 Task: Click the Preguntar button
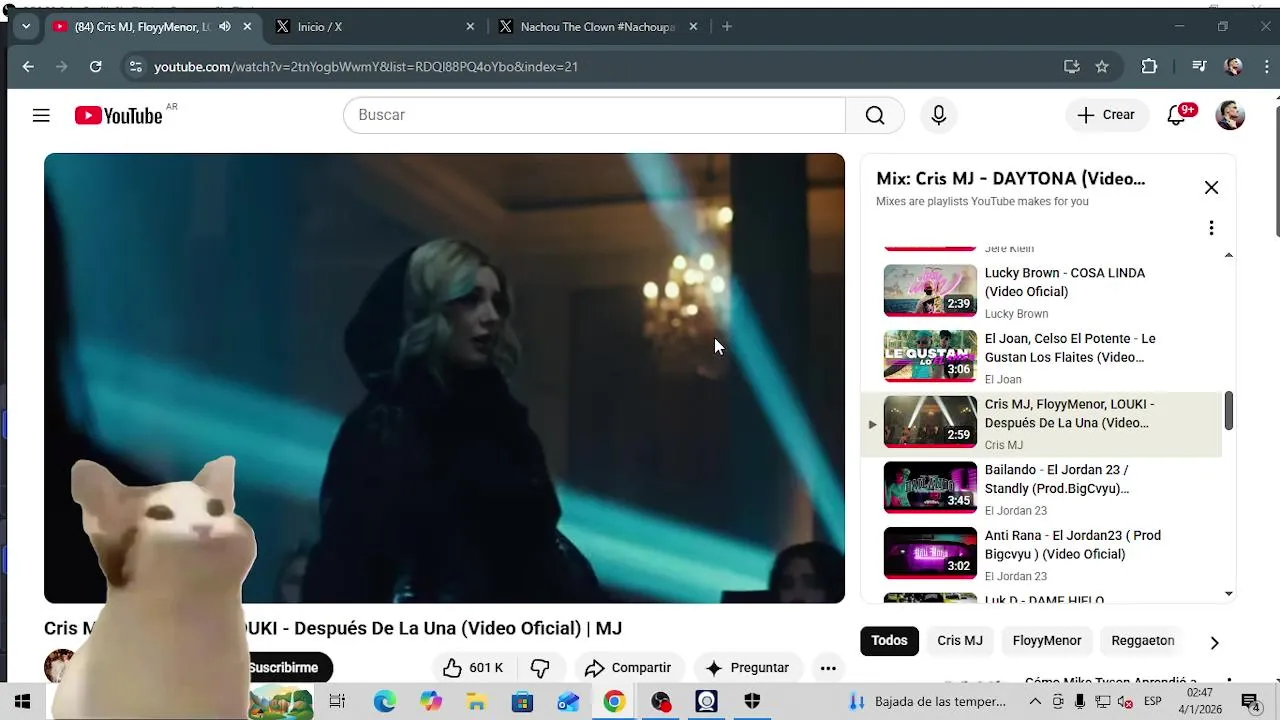coord(747,668)
